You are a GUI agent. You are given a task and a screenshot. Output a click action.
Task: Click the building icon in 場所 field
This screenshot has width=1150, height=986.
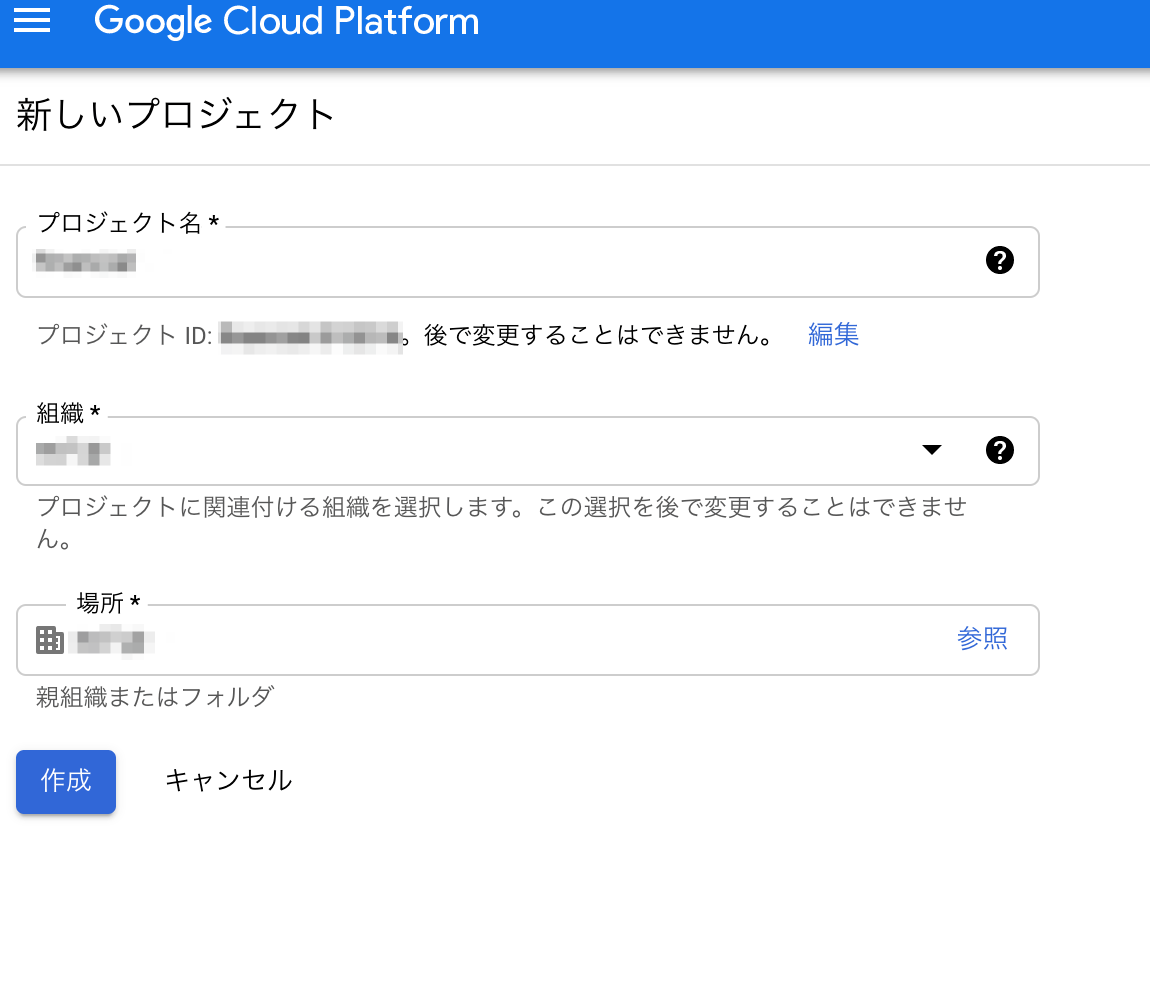(50, 640)
